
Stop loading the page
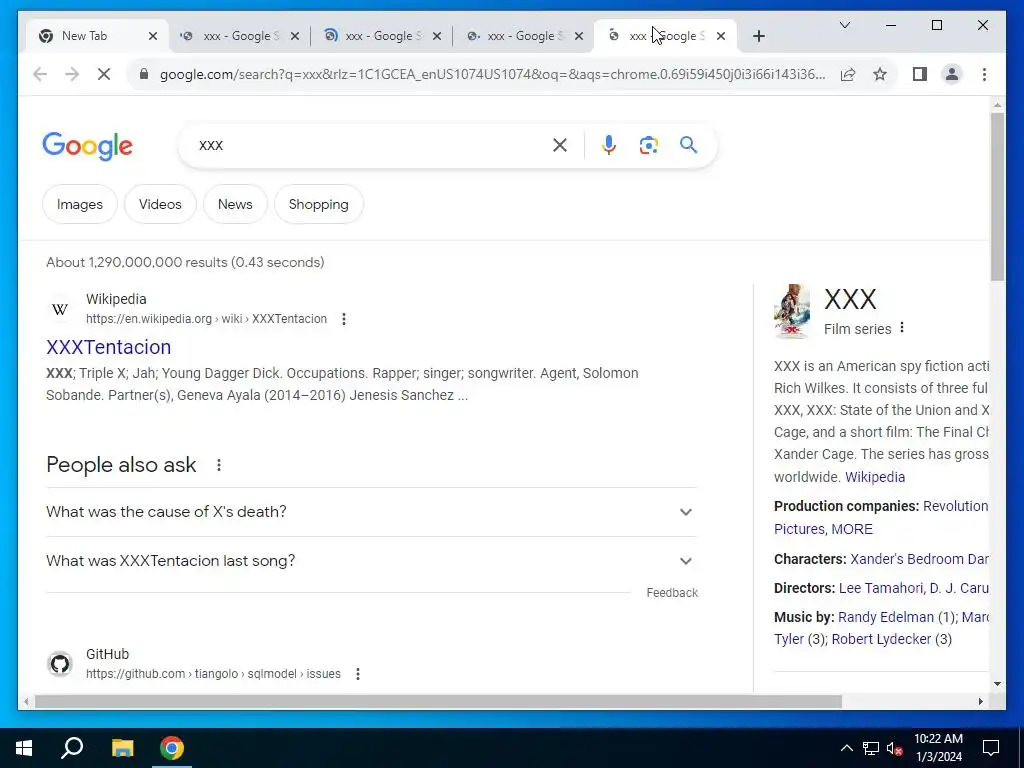[x=104, y=74]
